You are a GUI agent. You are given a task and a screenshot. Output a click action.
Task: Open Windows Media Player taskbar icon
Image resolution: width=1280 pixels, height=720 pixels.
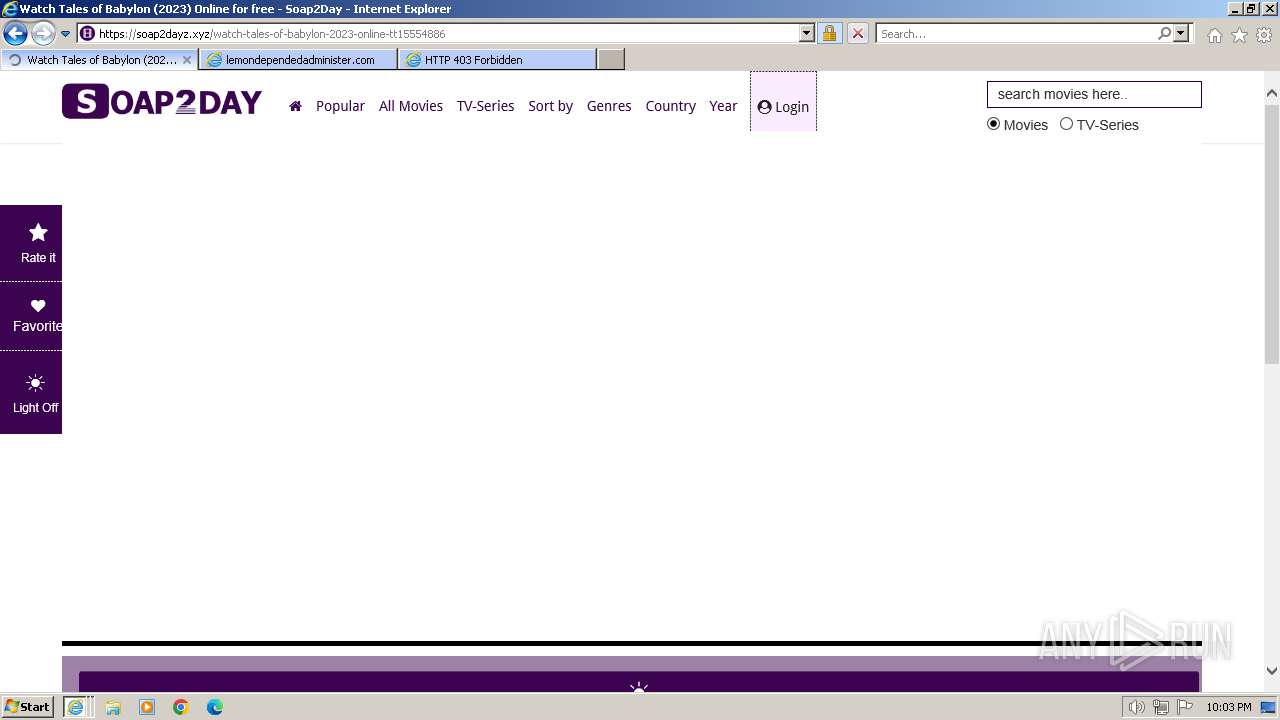147,707
